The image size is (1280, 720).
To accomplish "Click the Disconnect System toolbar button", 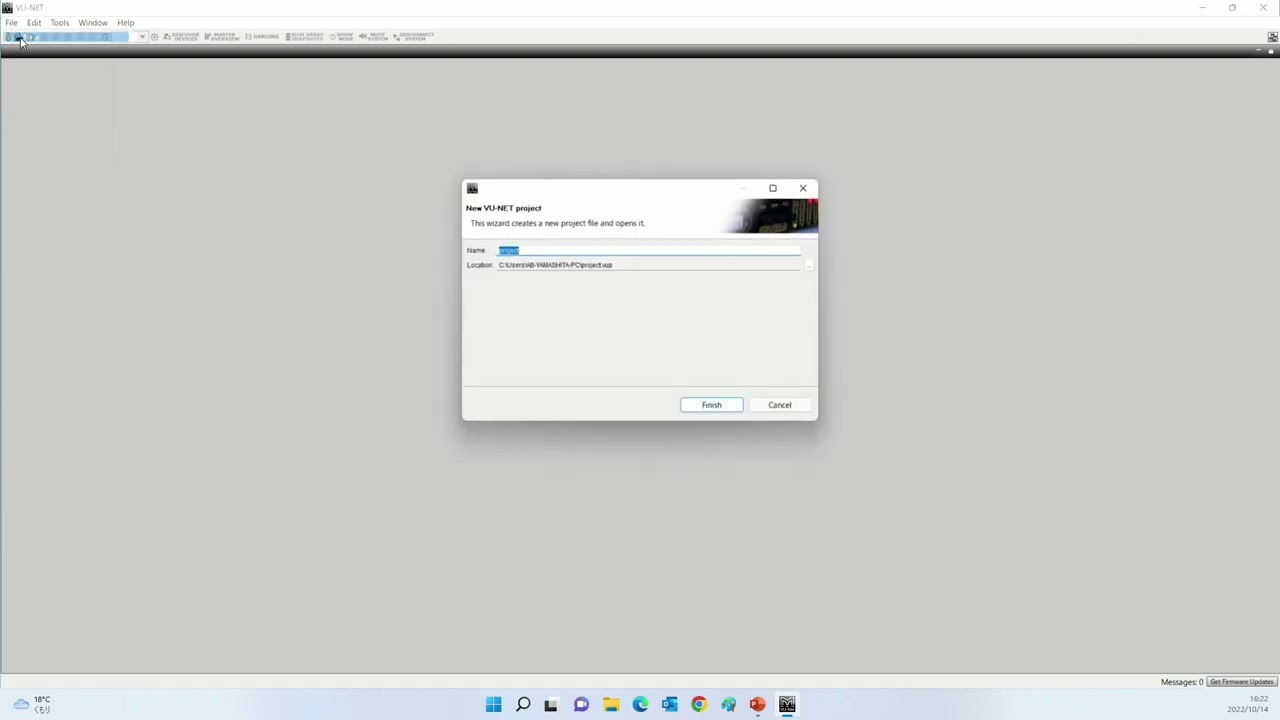I will point(414,36).
